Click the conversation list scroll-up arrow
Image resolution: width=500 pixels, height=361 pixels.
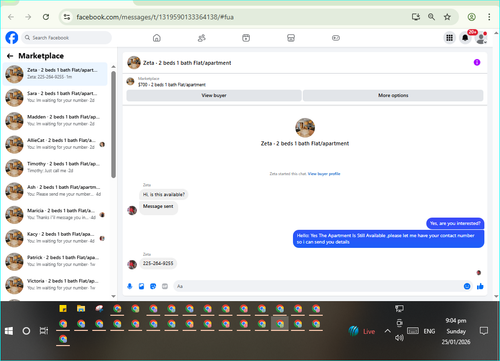113,67
